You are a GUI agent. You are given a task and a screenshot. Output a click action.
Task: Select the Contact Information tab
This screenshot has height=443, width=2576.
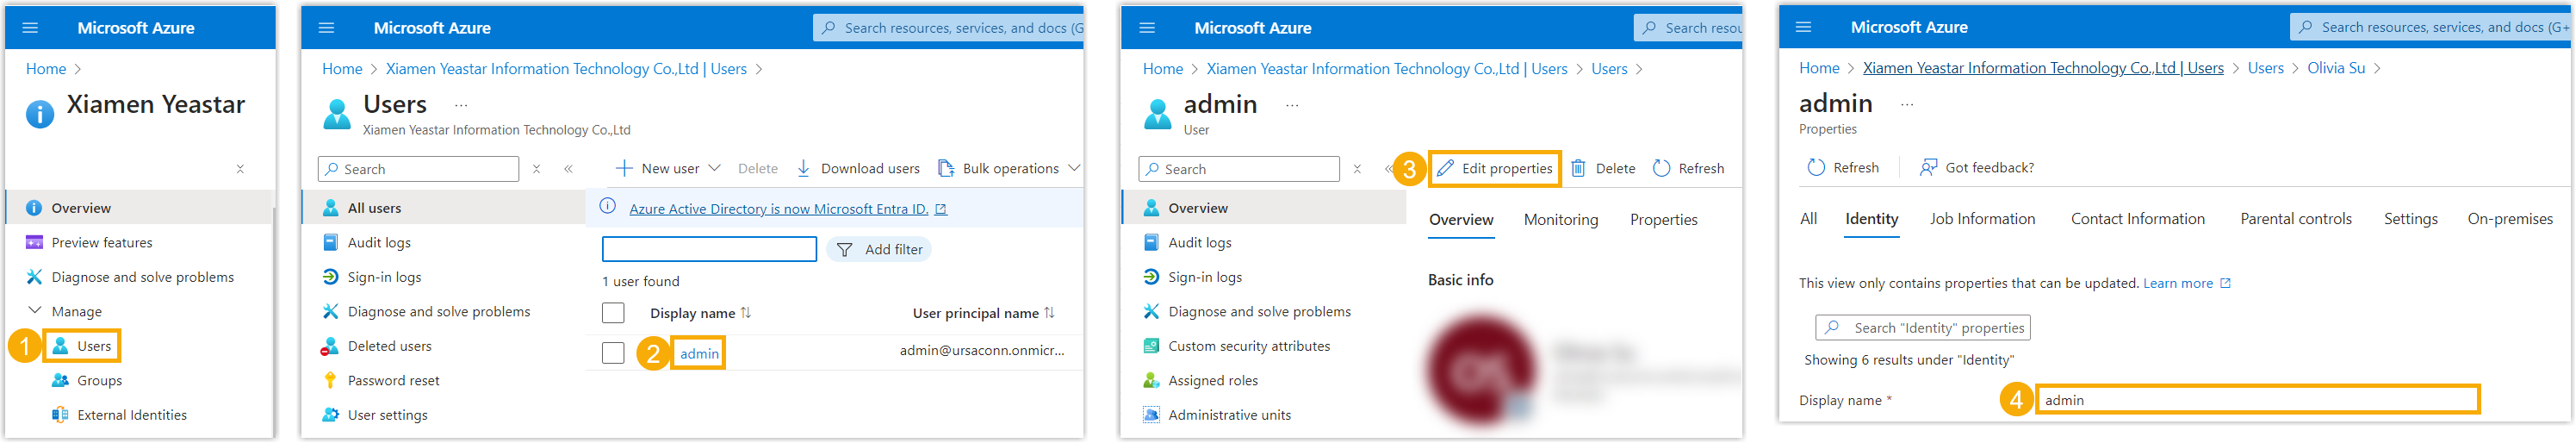coord(2137,219)
